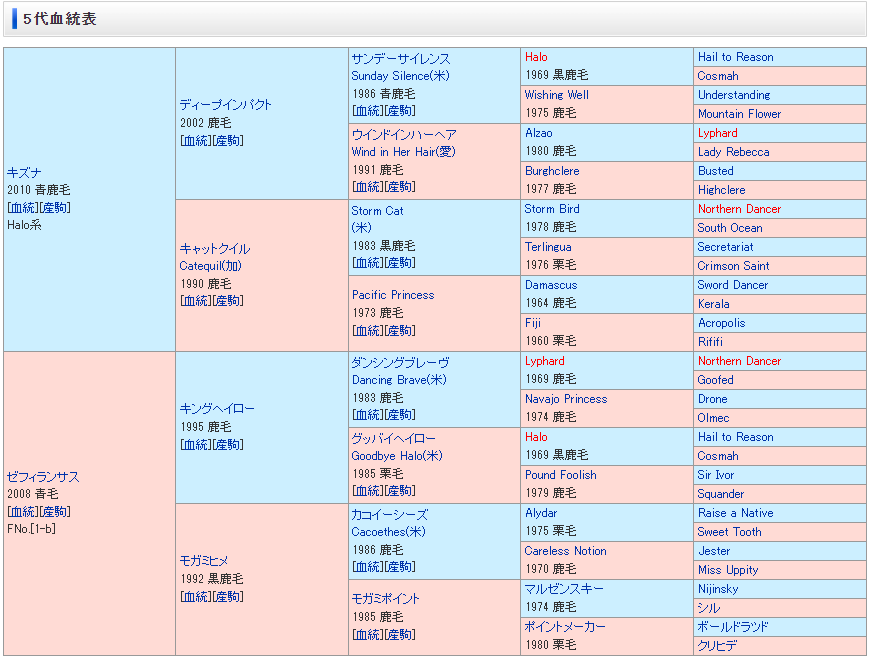Select the ボールドラッド link
The height and width of the screenshot is (660, 874).
click(733, 627)
